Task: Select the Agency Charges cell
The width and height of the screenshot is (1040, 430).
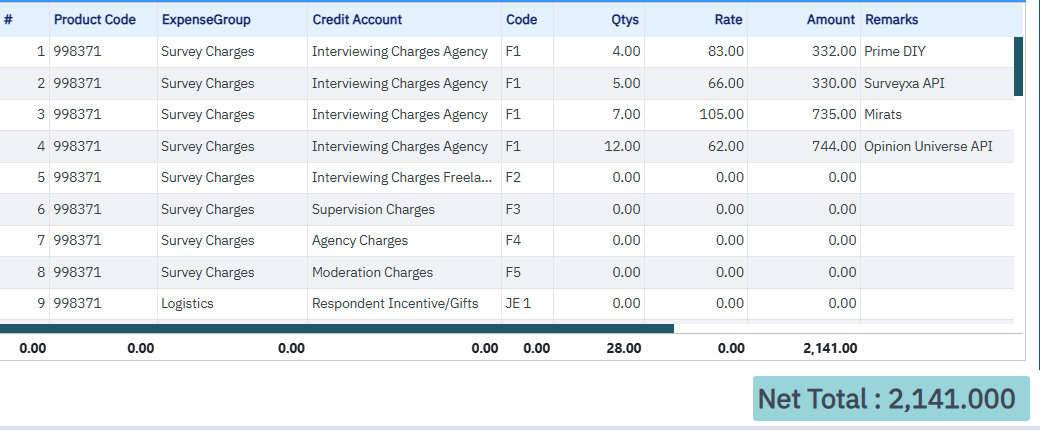Action: pos(404,241)
